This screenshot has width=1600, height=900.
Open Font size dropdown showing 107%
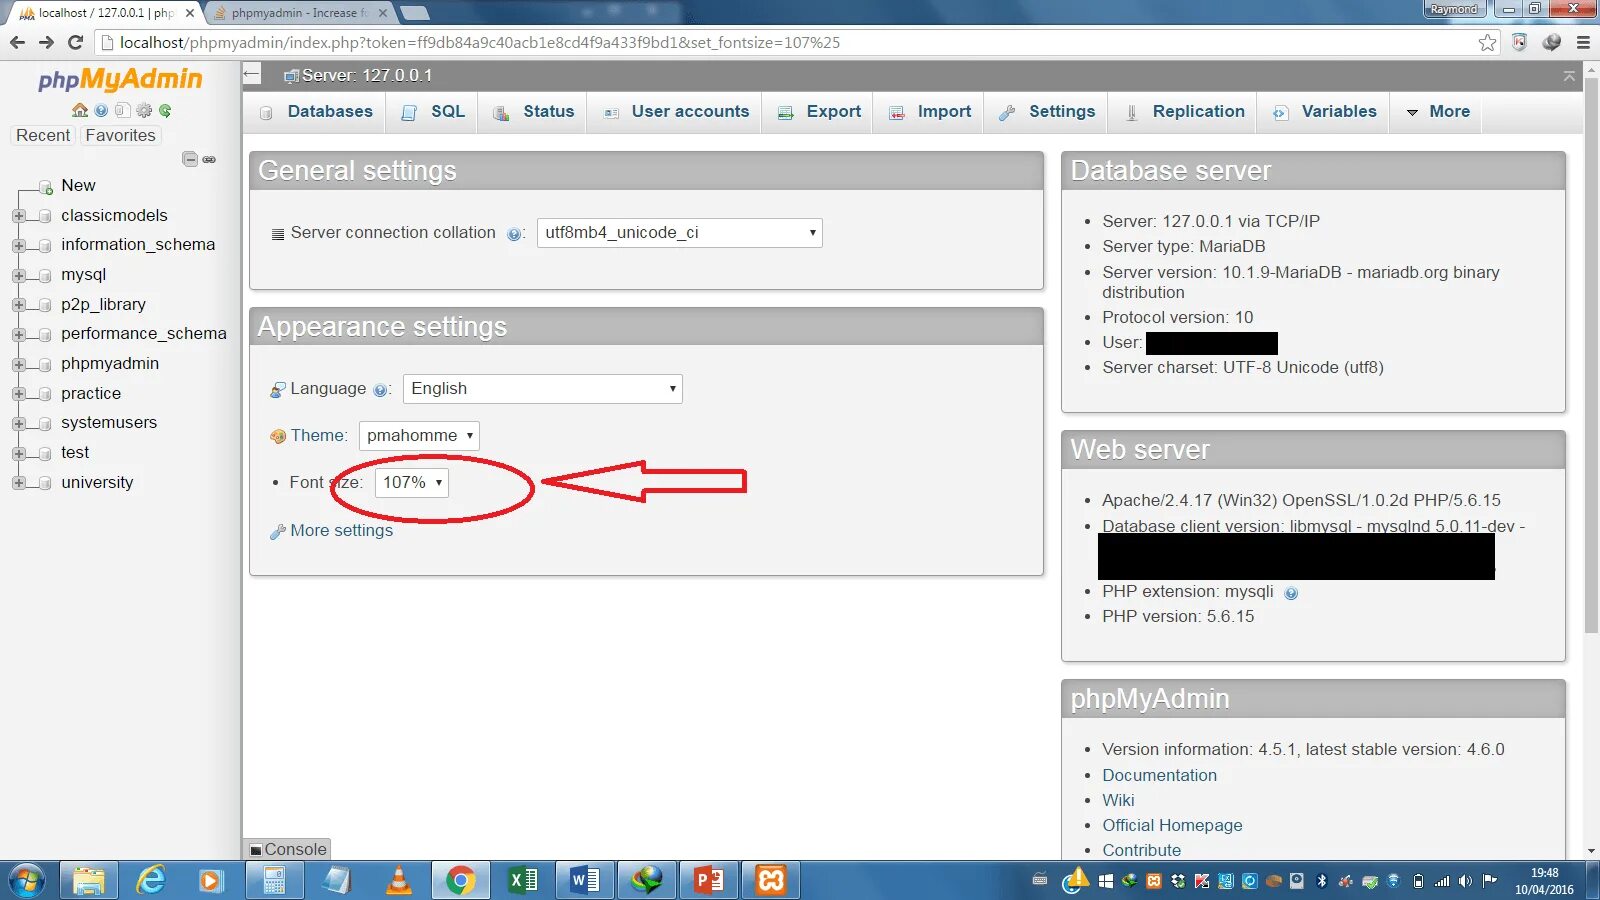[x=412, y=483]
